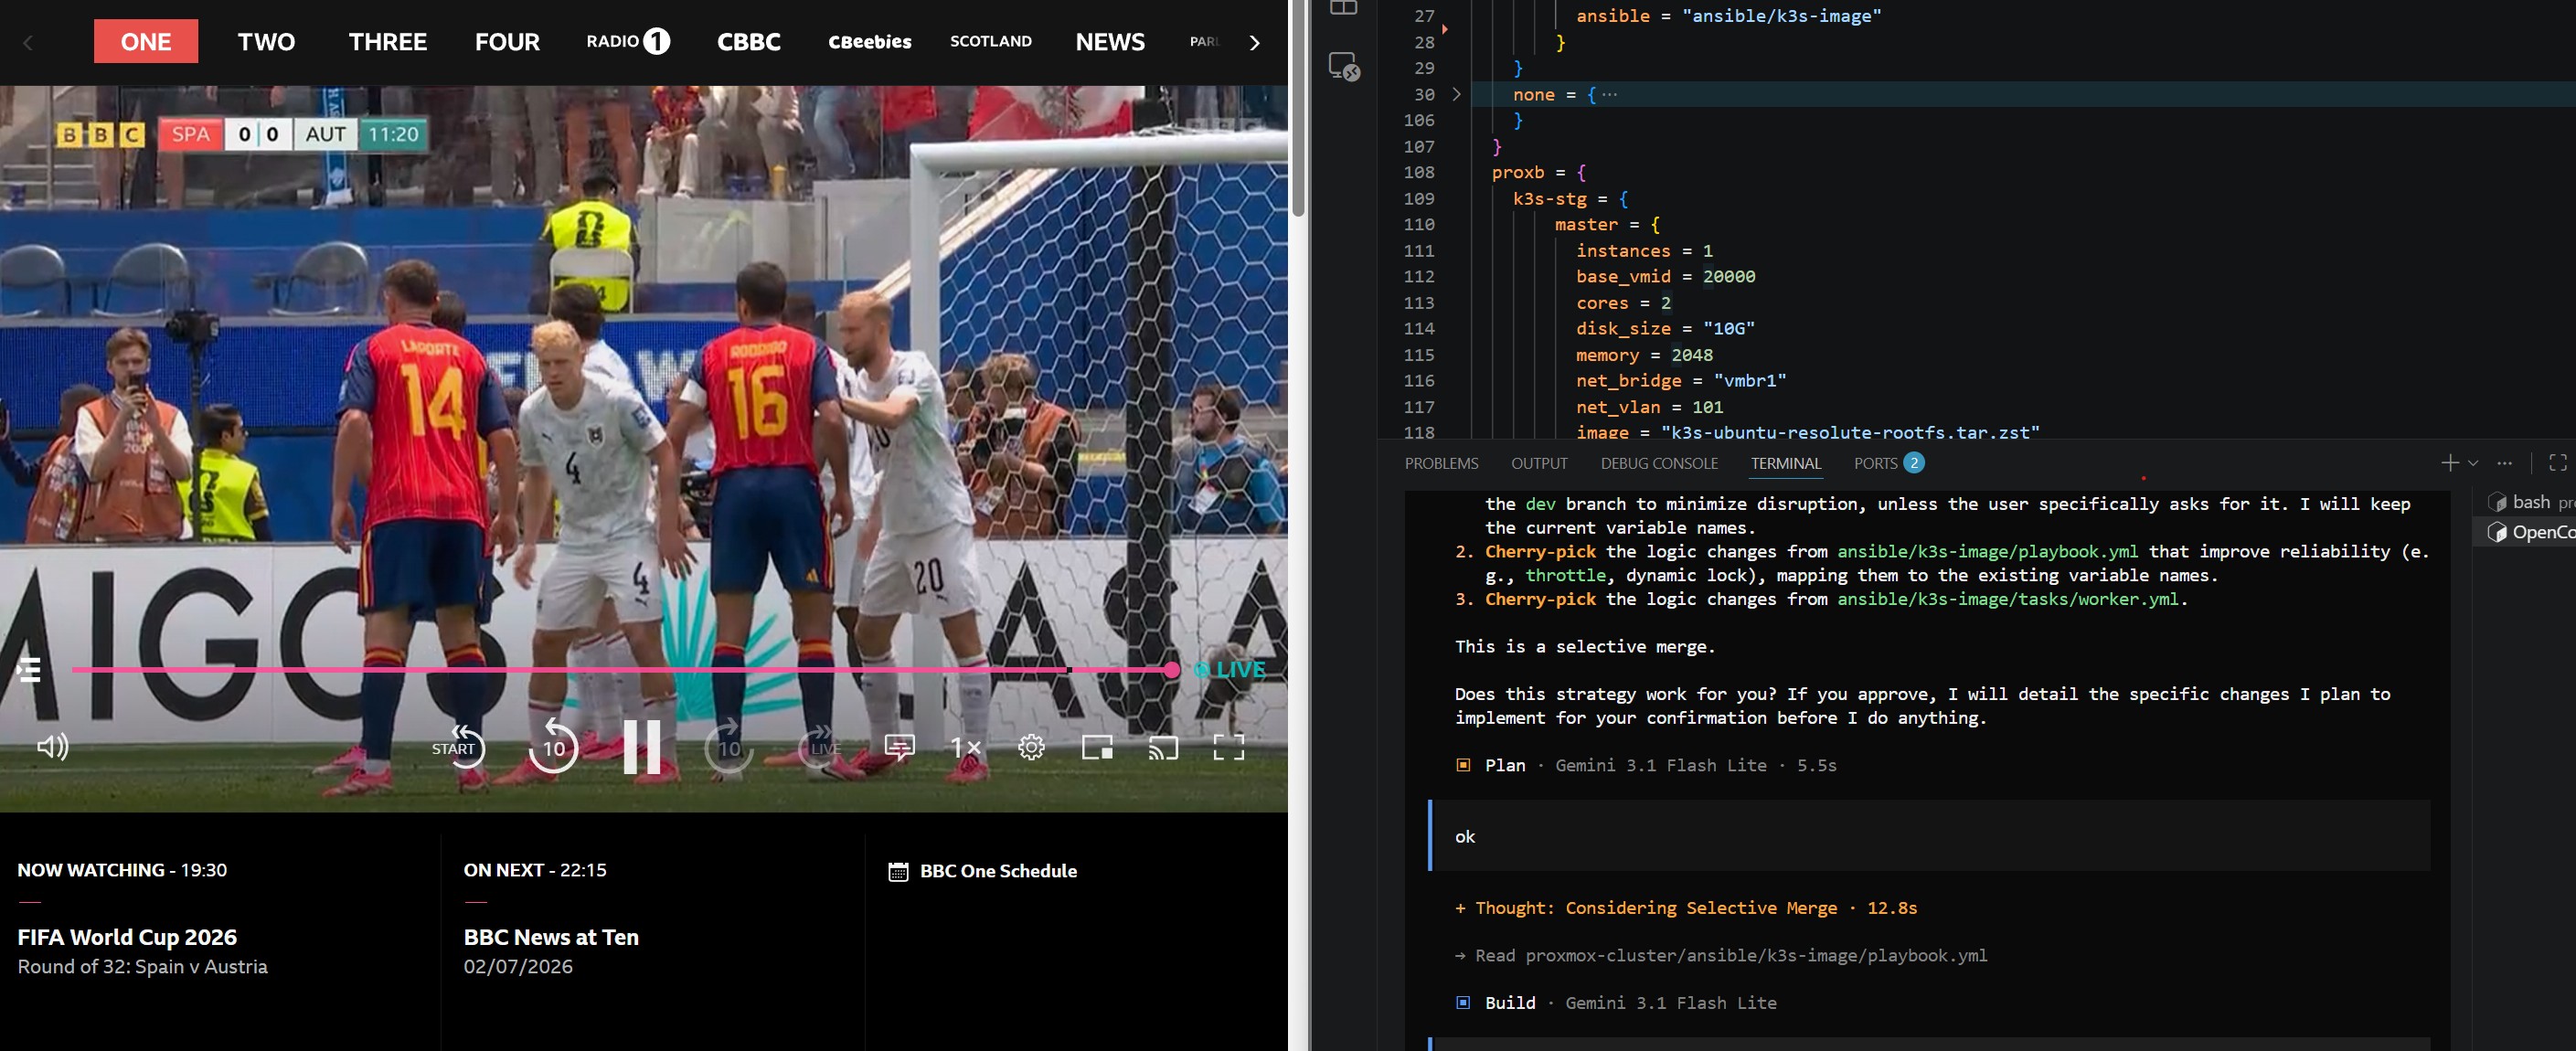Select the OpenCode terminal session

[x=2530, y=532]
